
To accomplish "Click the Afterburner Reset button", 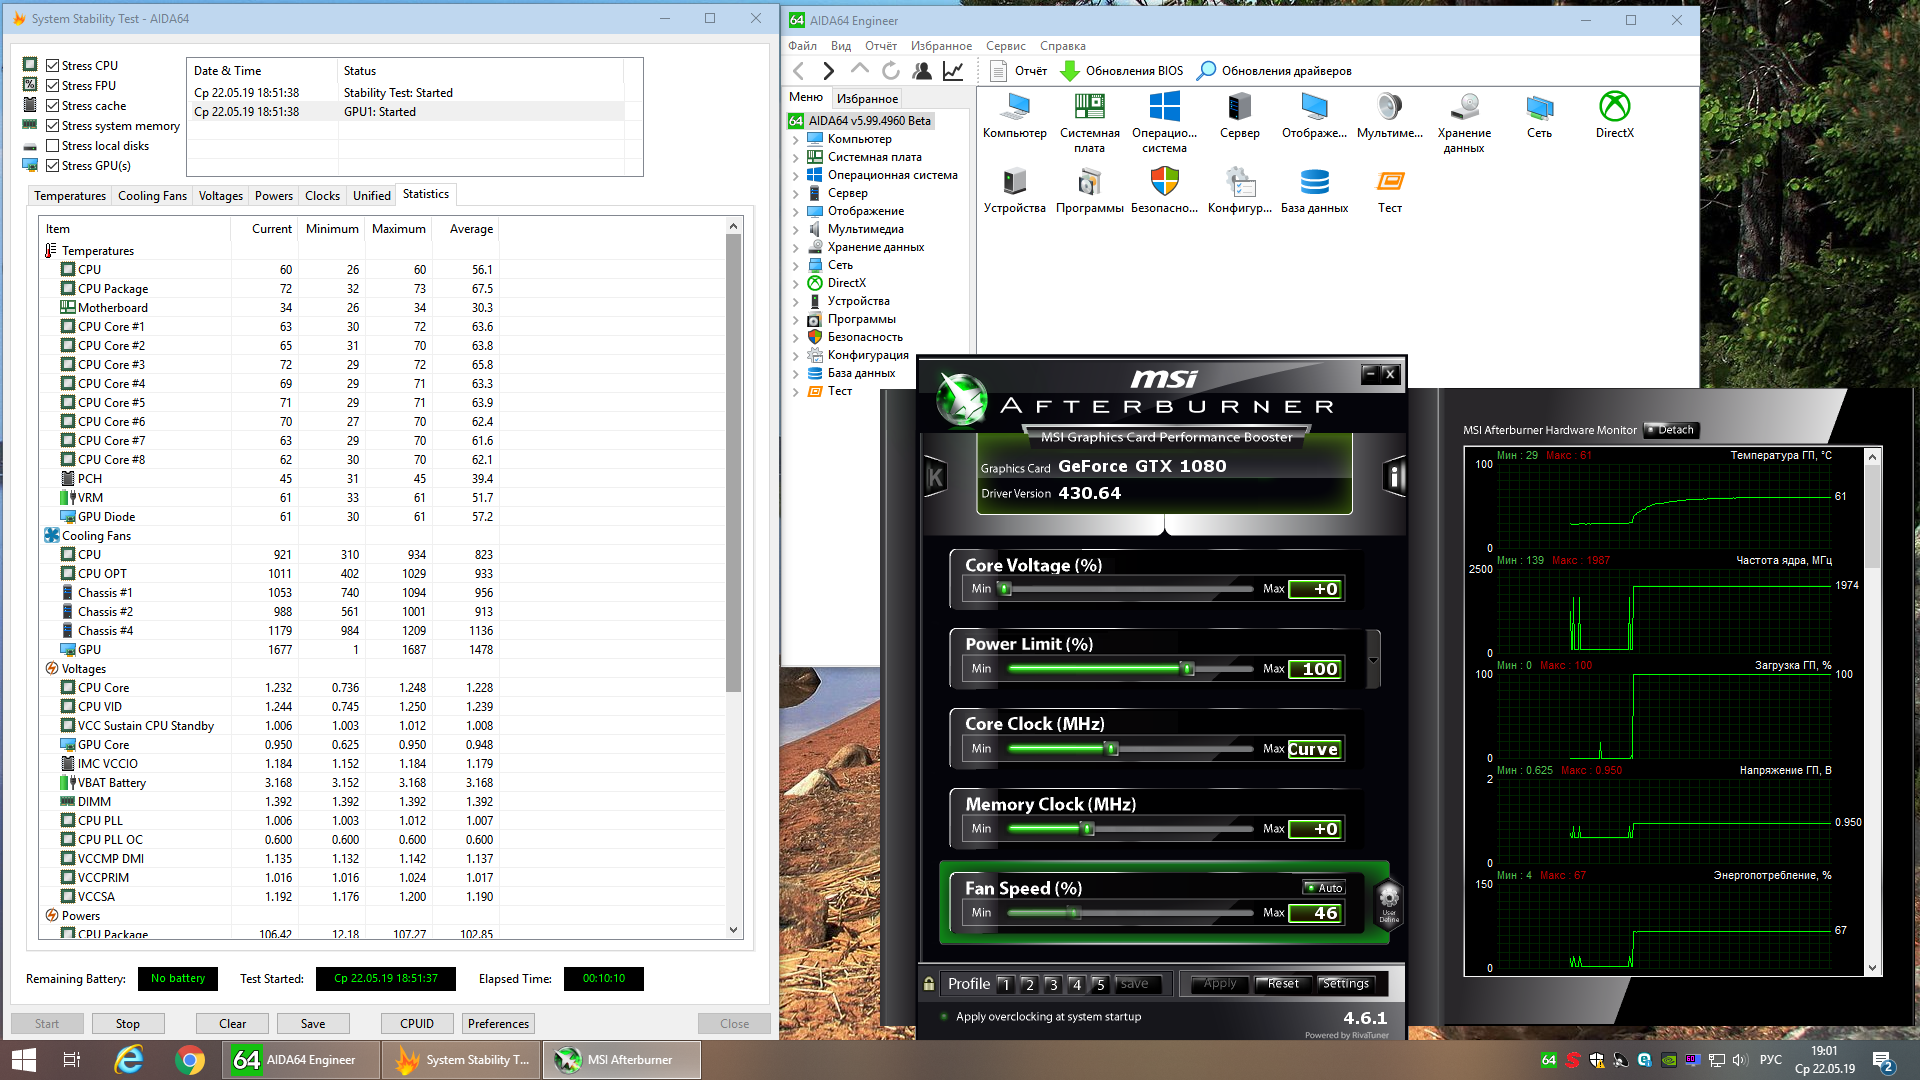I will coord(1282,984).
